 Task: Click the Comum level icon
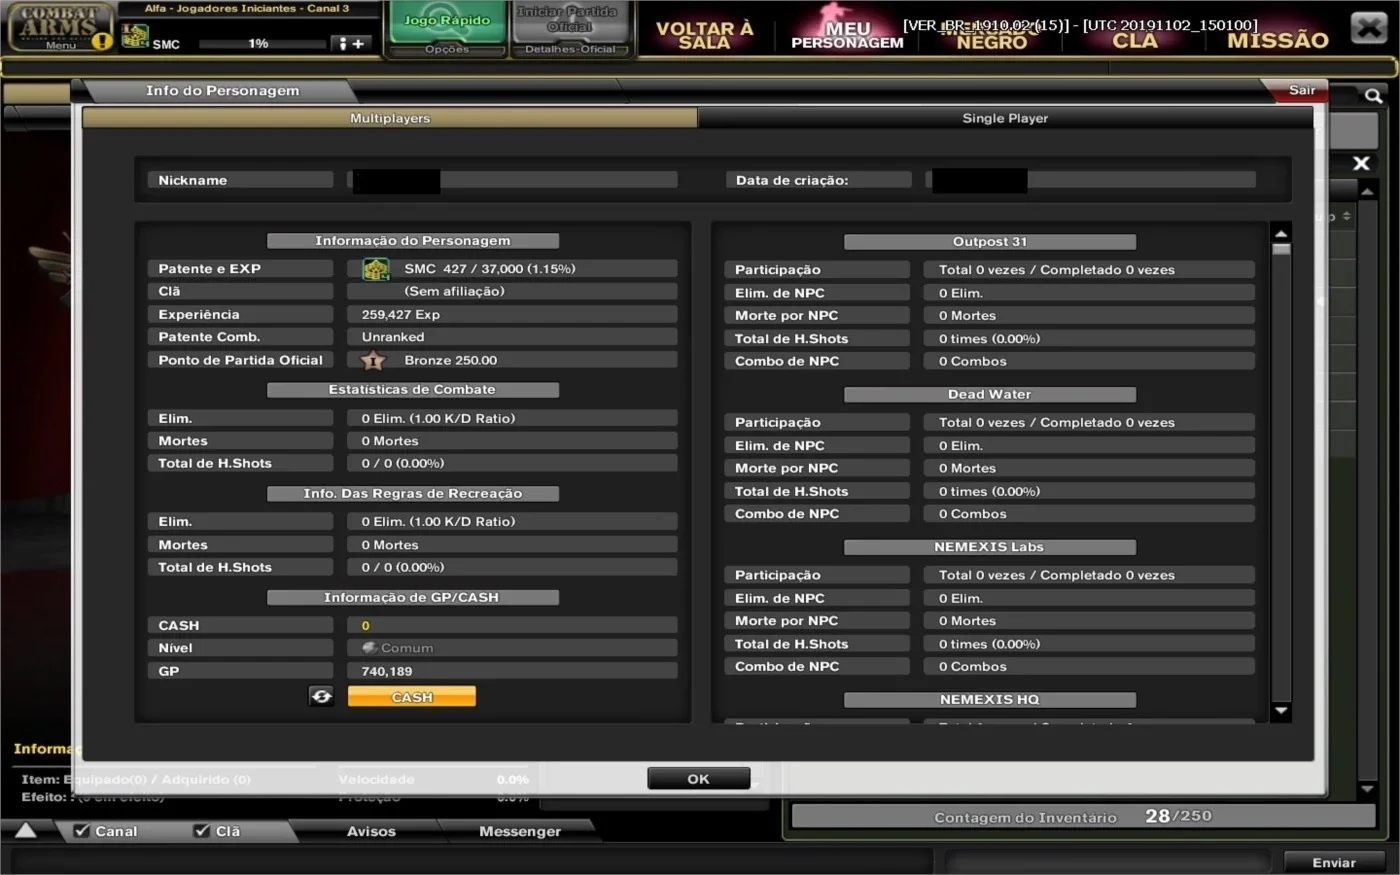pos(369,648)
